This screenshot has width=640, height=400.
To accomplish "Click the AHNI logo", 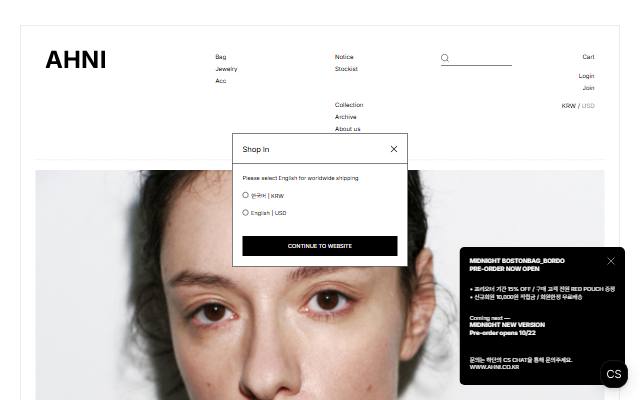I will pyautogui.click(x=76, y=60).
